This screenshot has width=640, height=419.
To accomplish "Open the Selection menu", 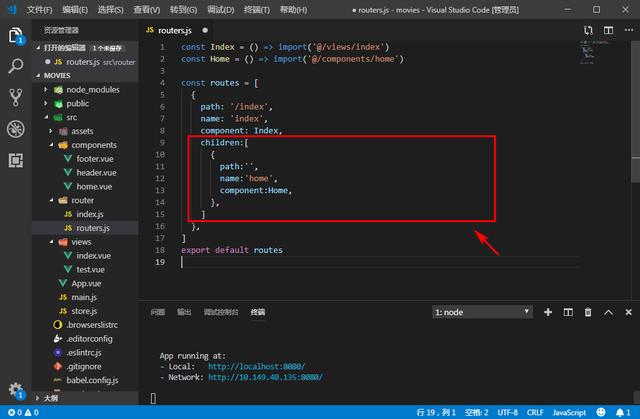I will pyautogui.click(x=110, y=9).
